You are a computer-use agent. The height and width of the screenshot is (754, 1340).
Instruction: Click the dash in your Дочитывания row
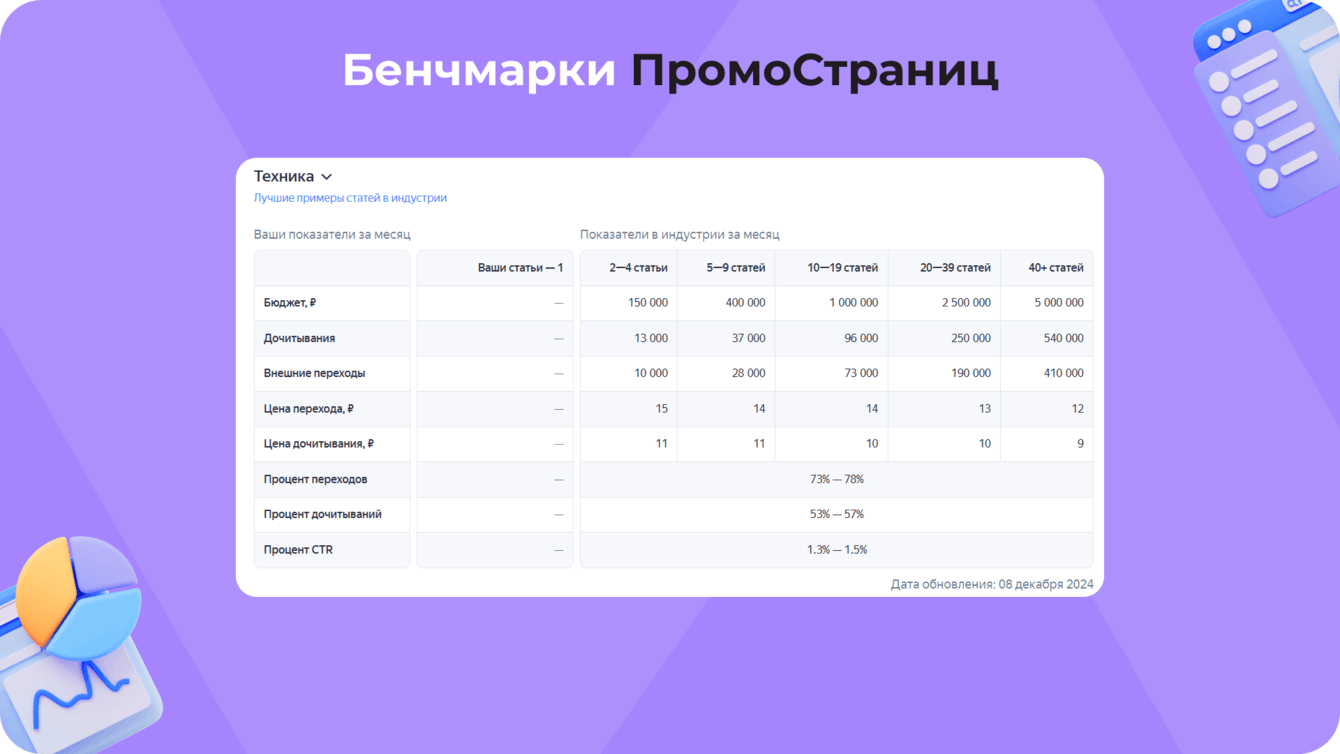(559, 338)
